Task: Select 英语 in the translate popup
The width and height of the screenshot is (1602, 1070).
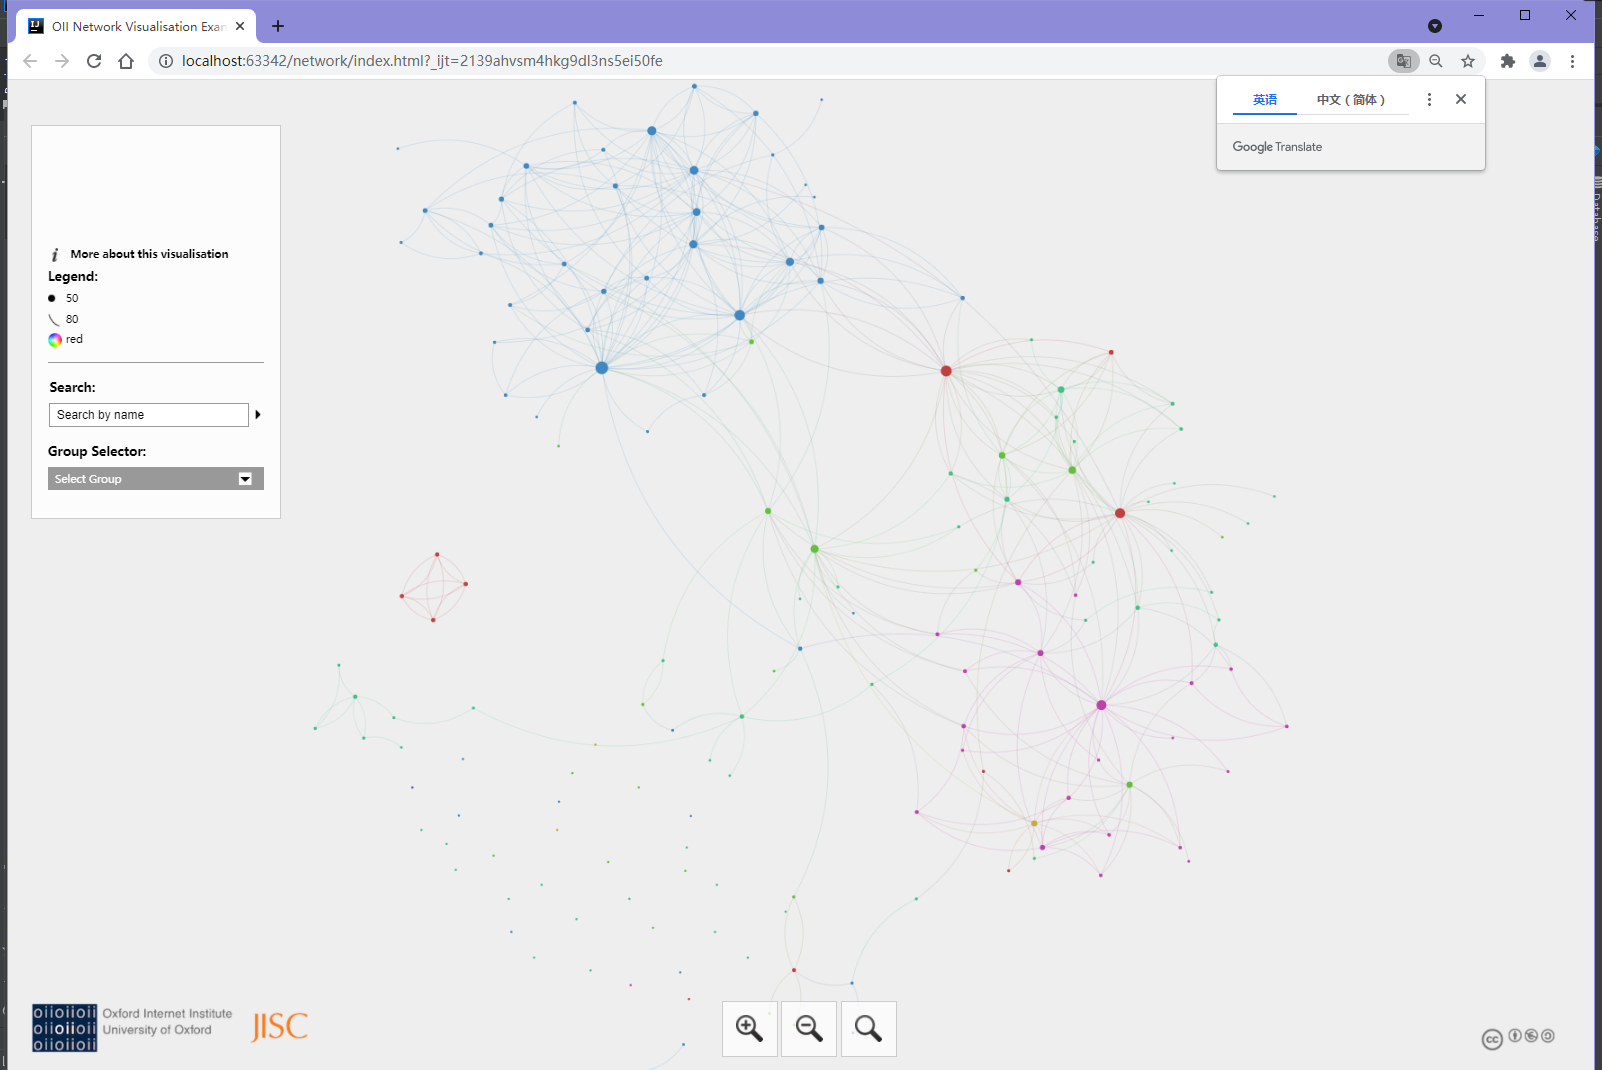Action: click(x=1263, y=99)
